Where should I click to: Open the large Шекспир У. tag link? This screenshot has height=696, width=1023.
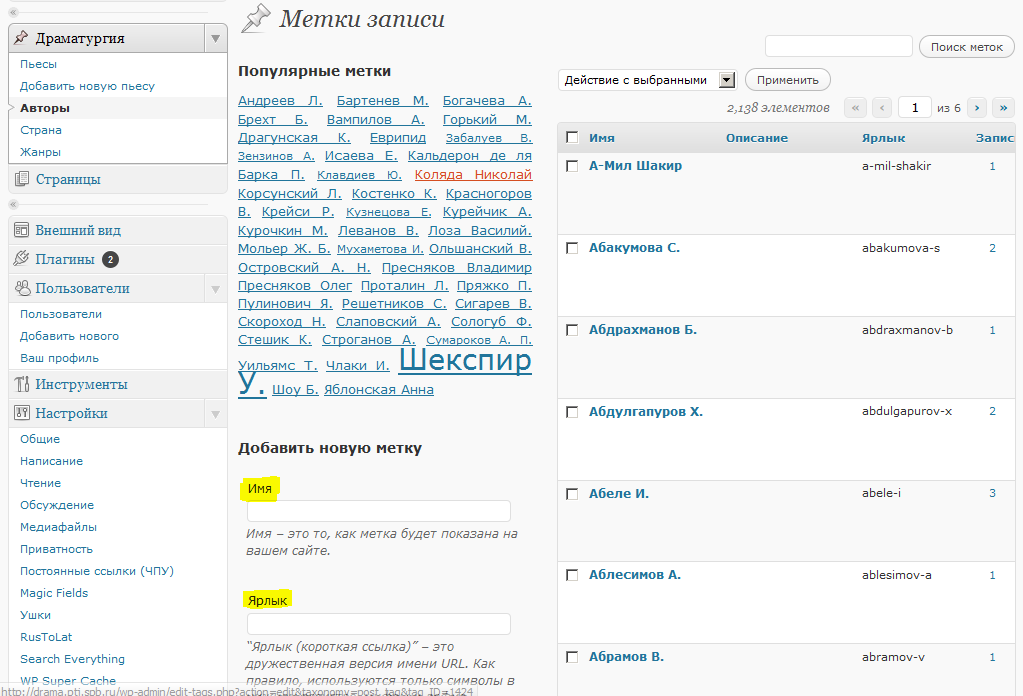click(x=465, y=361)
